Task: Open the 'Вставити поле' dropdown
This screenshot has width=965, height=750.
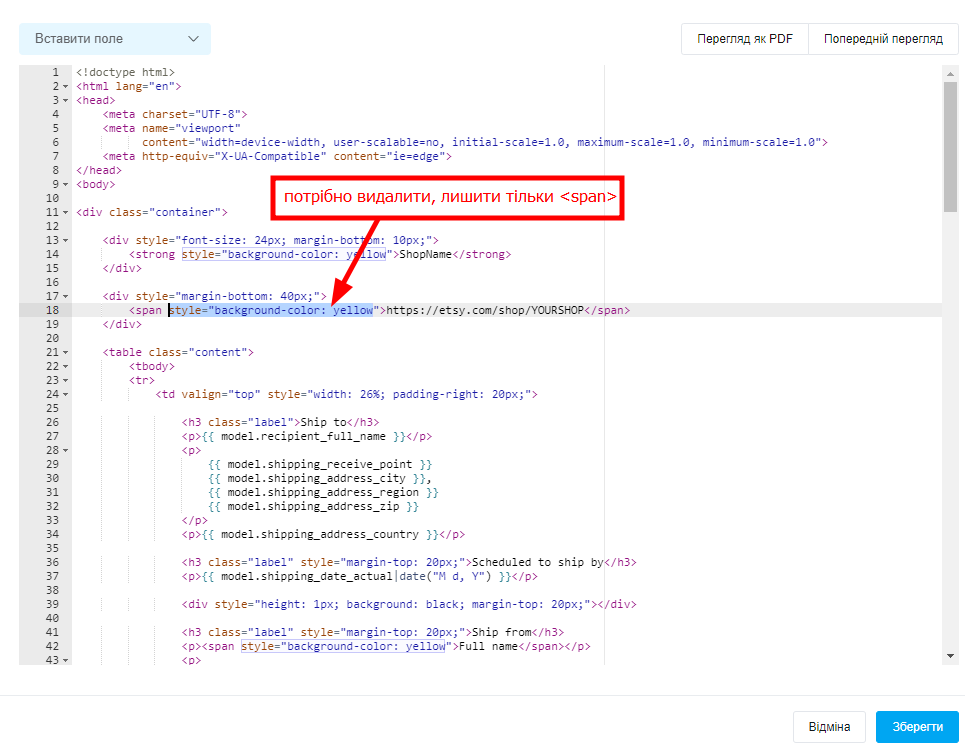Action: coord(114,39)
